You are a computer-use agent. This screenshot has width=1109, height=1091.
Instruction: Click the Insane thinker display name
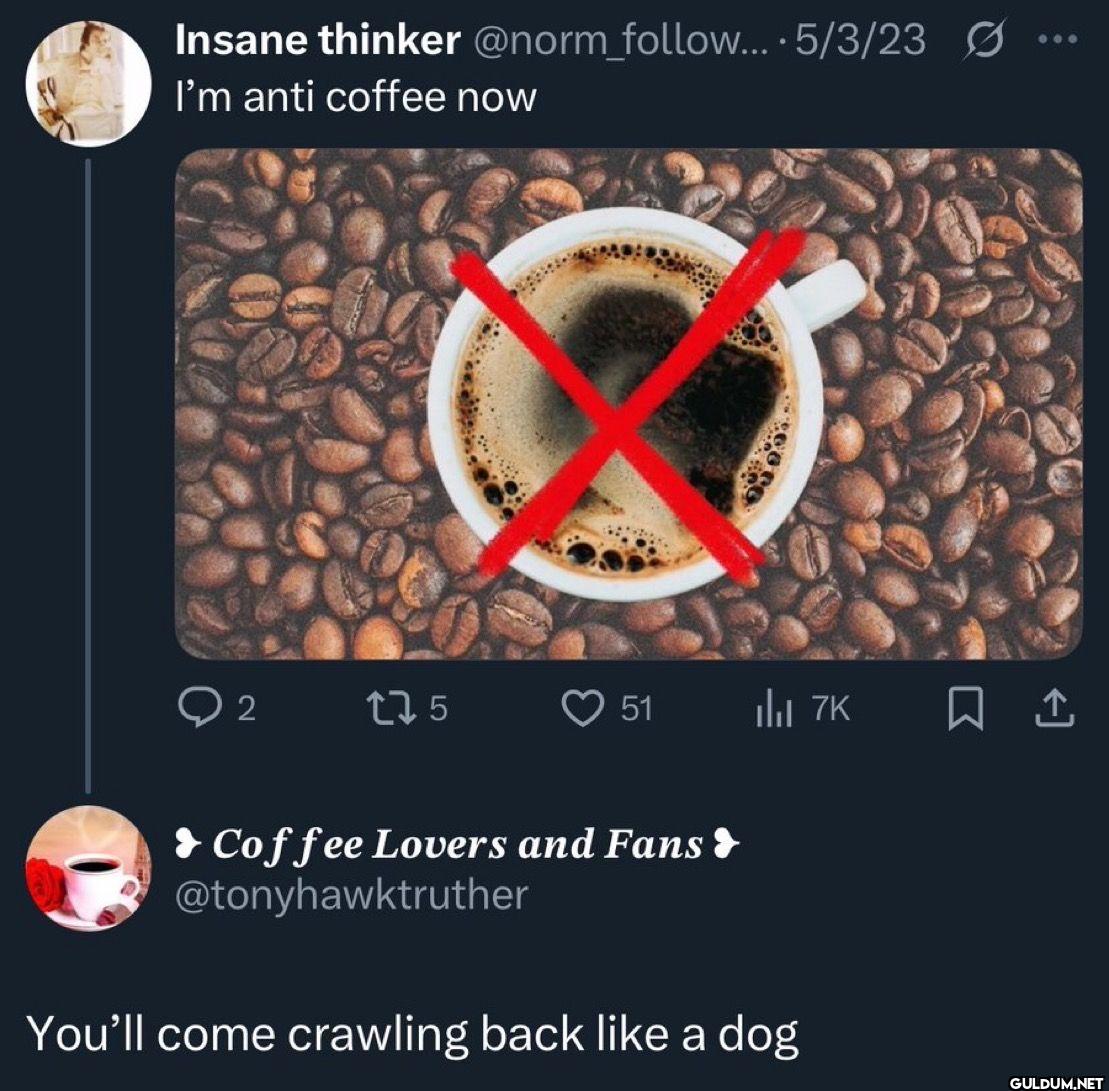(x=317, y=42)
